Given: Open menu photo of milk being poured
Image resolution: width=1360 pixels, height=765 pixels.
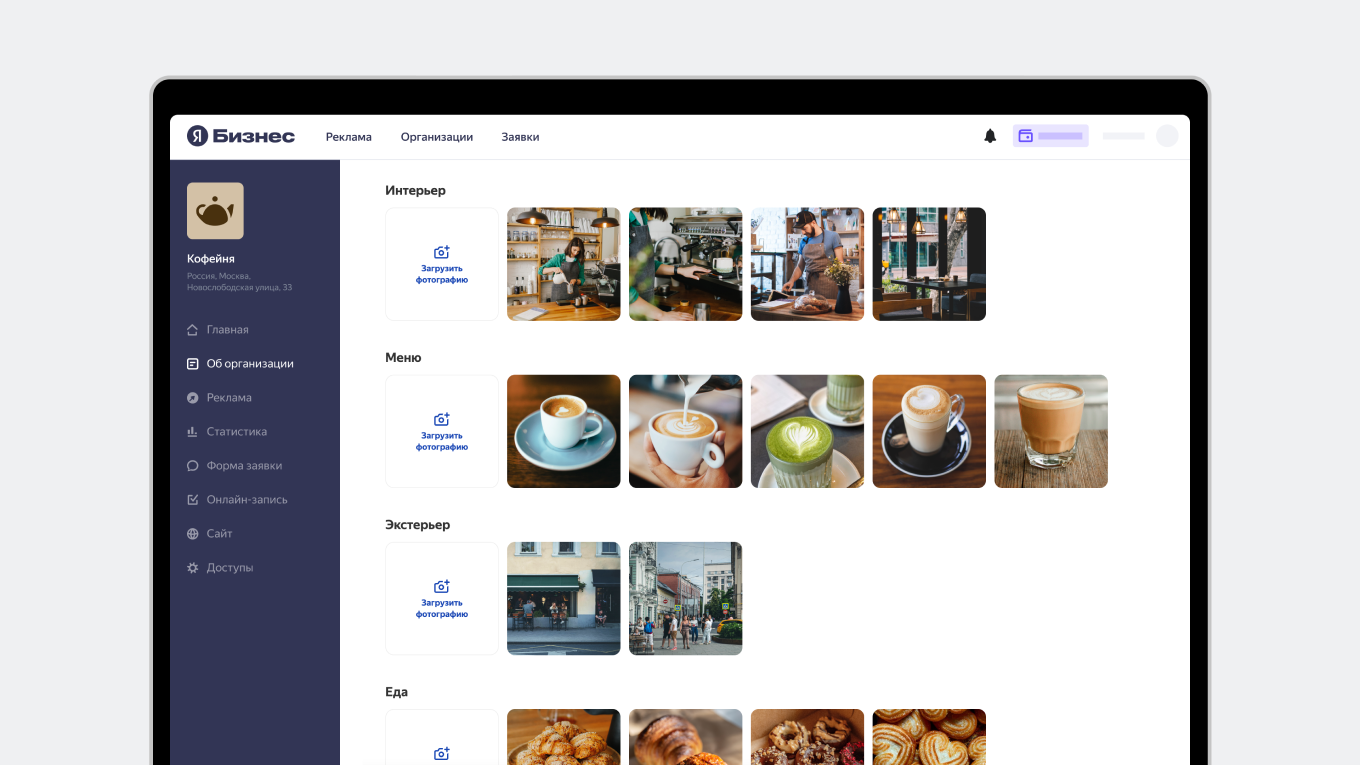Looking at the screenshot, I should (x=686, y=431).
